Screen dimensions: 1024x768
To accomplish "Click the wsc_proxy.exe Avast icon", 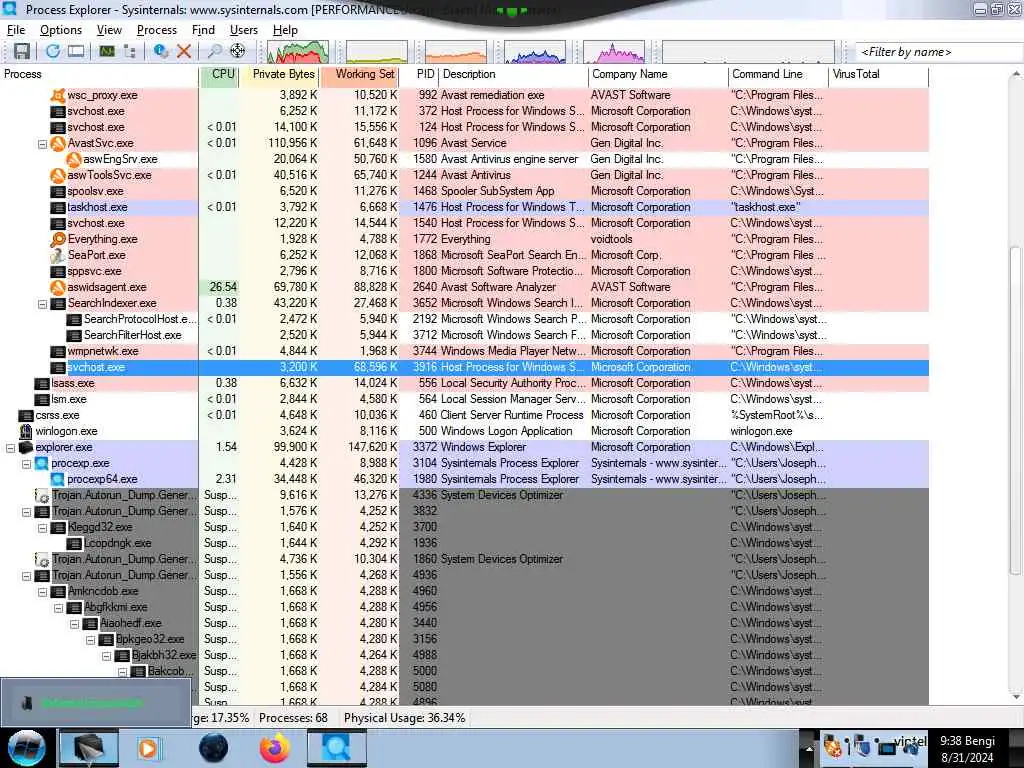I will [x=57, y=95].
